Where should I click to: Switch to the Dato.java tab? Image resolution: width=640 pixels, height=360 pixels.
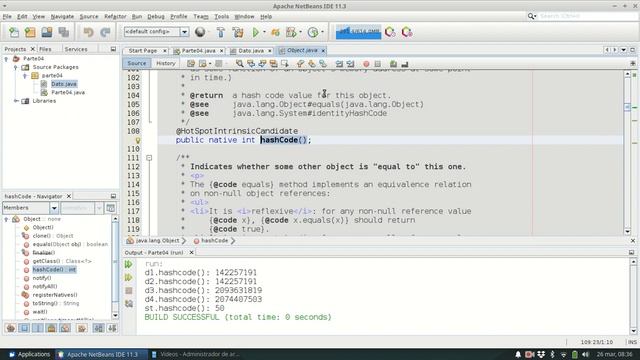[x=251, y=51]
